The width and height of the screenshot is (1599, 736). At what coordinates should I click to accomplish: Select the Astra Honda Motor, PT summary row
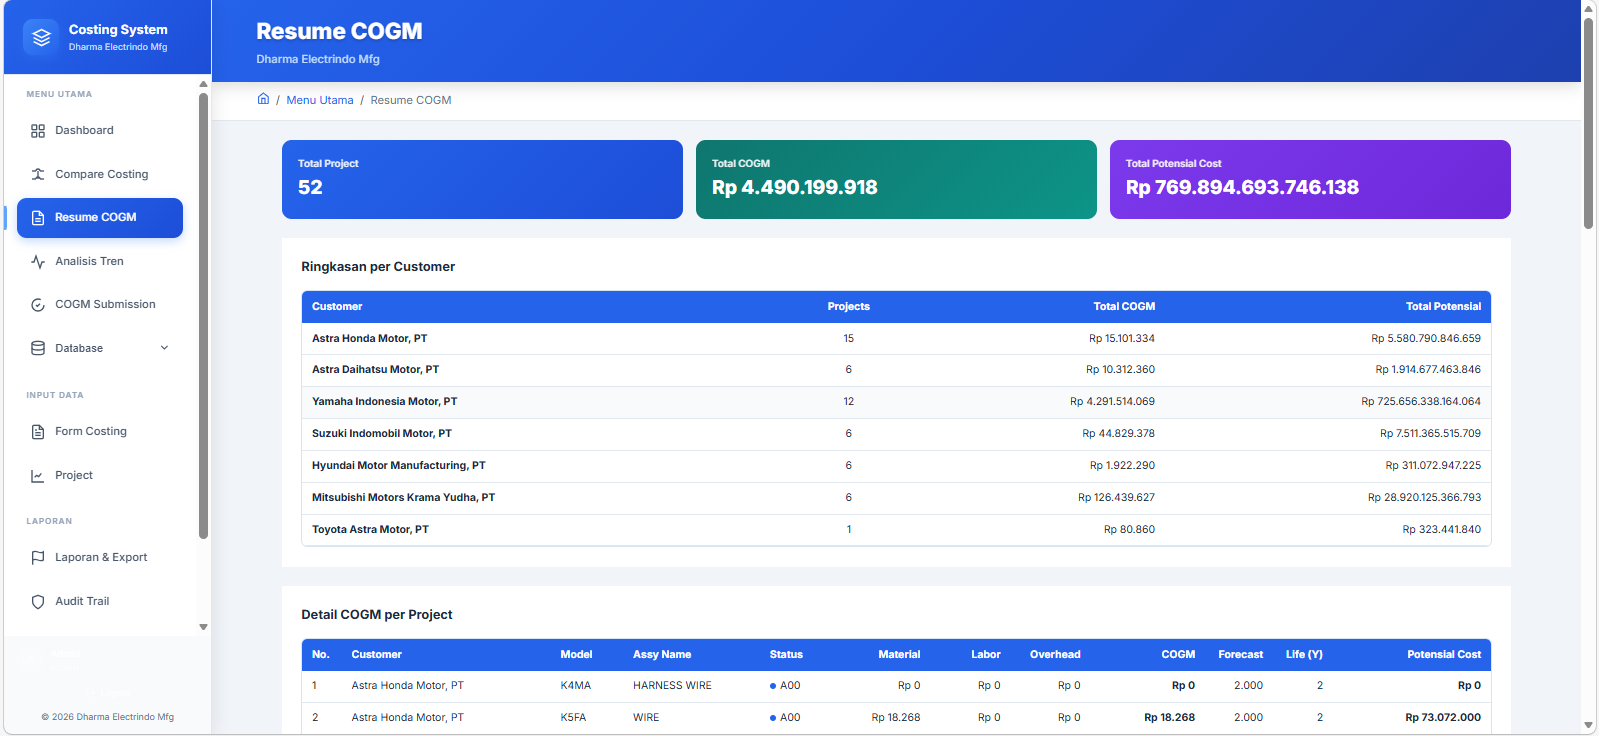pyautogui.click(x=896, y=339)
